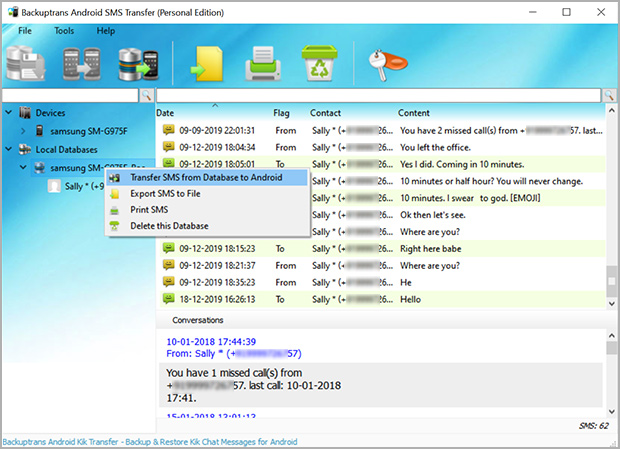The height and width of the screenshot is (449, 620).
Task: Click message icon for 09-12-2019 18:21:37 row
Action: coord(168,265)
